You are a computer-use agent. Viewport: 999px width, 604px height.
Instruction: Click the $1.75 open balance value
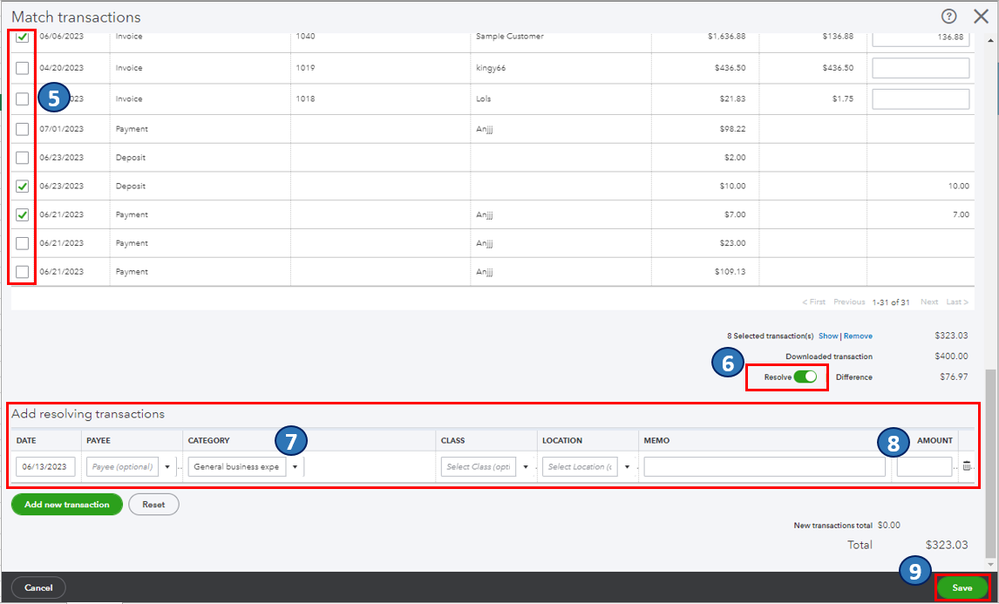point(843,99)
